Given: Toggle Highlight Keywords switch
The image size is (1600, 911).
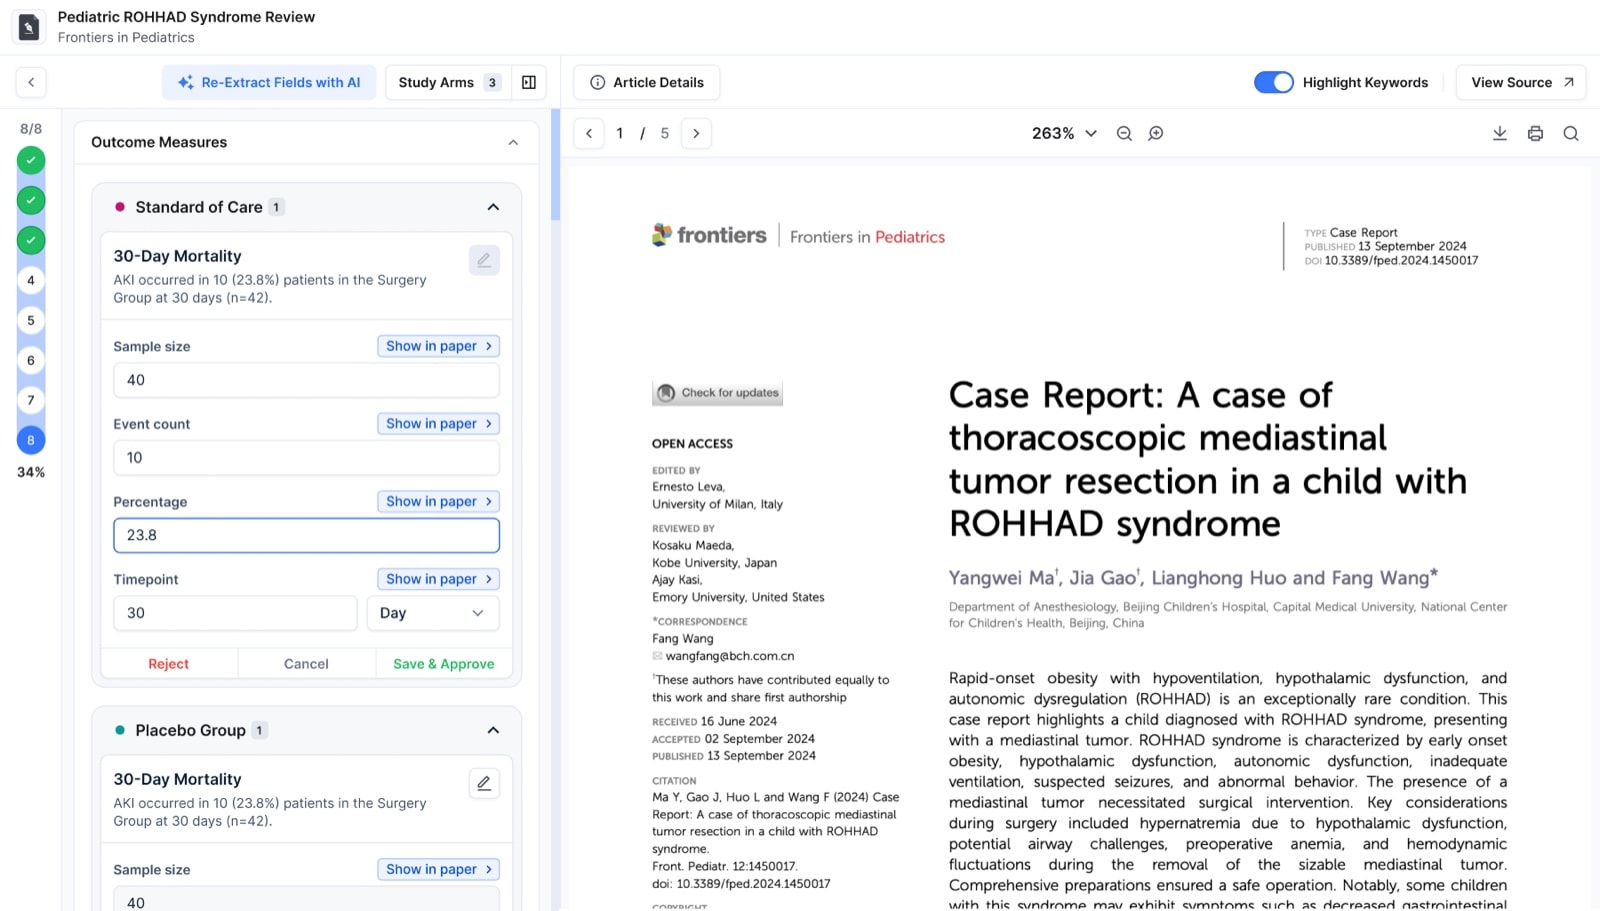Looking at the screenshot, I should coord(1273,82).
